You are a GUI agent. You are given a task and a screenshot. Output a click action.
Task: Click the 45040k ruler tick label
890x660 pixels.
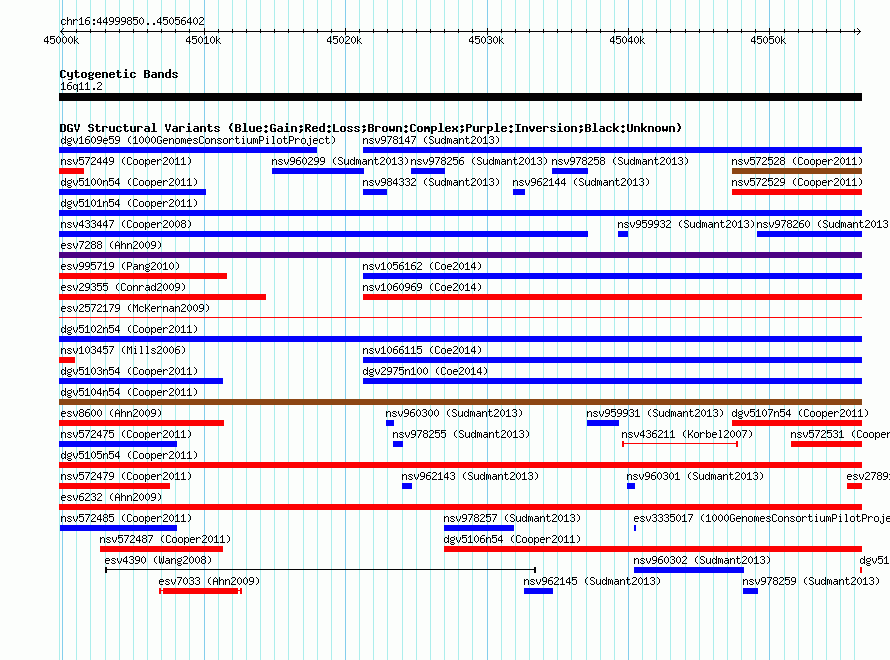tap(627, 40)
